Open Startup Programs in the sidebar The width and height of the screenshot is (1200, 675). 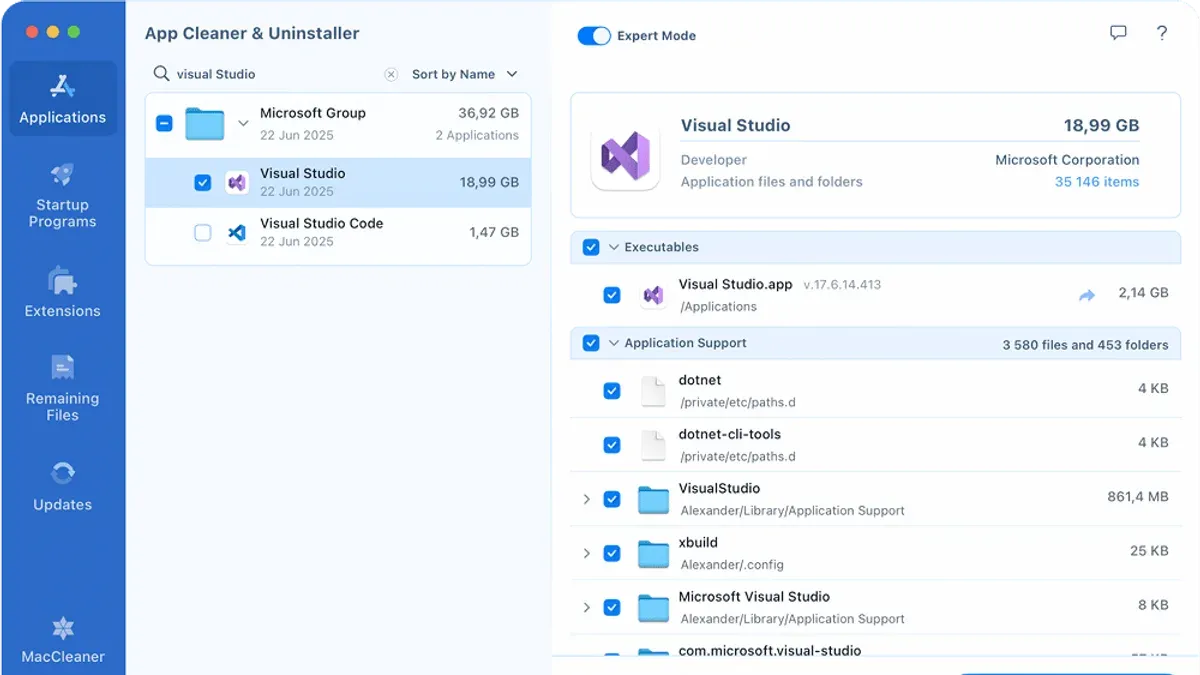62,196
